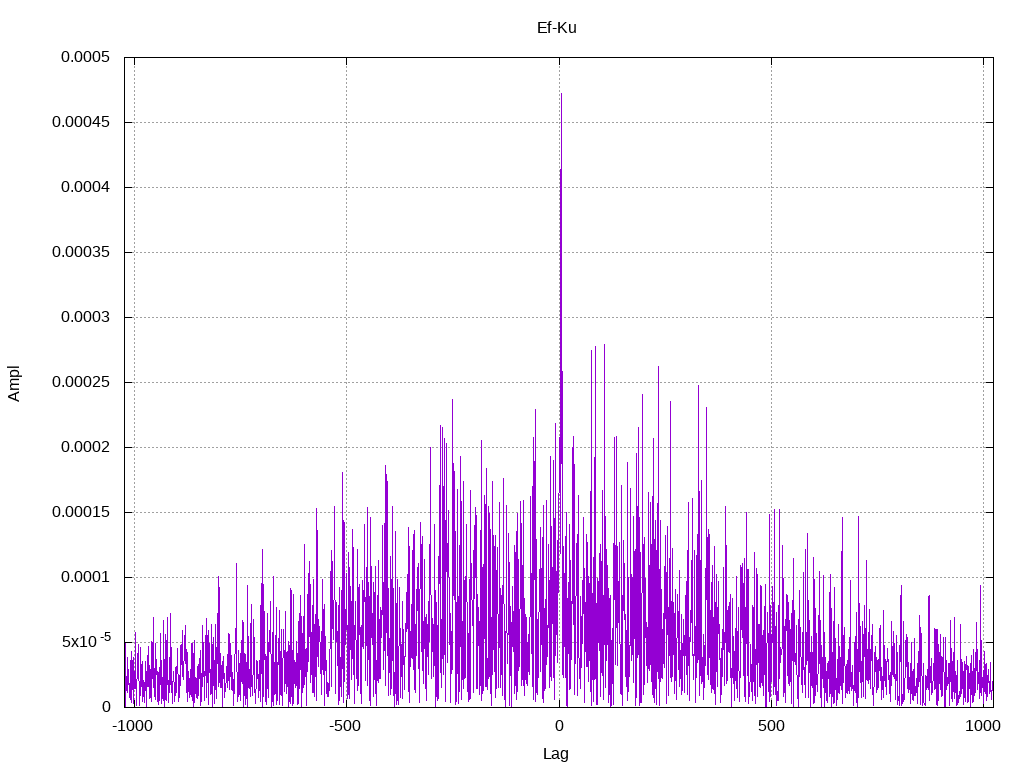The height and width of the screenshot is (768, 1024).
Task: Click the y-axis tick label 0.0003
Action: [86, 317]
